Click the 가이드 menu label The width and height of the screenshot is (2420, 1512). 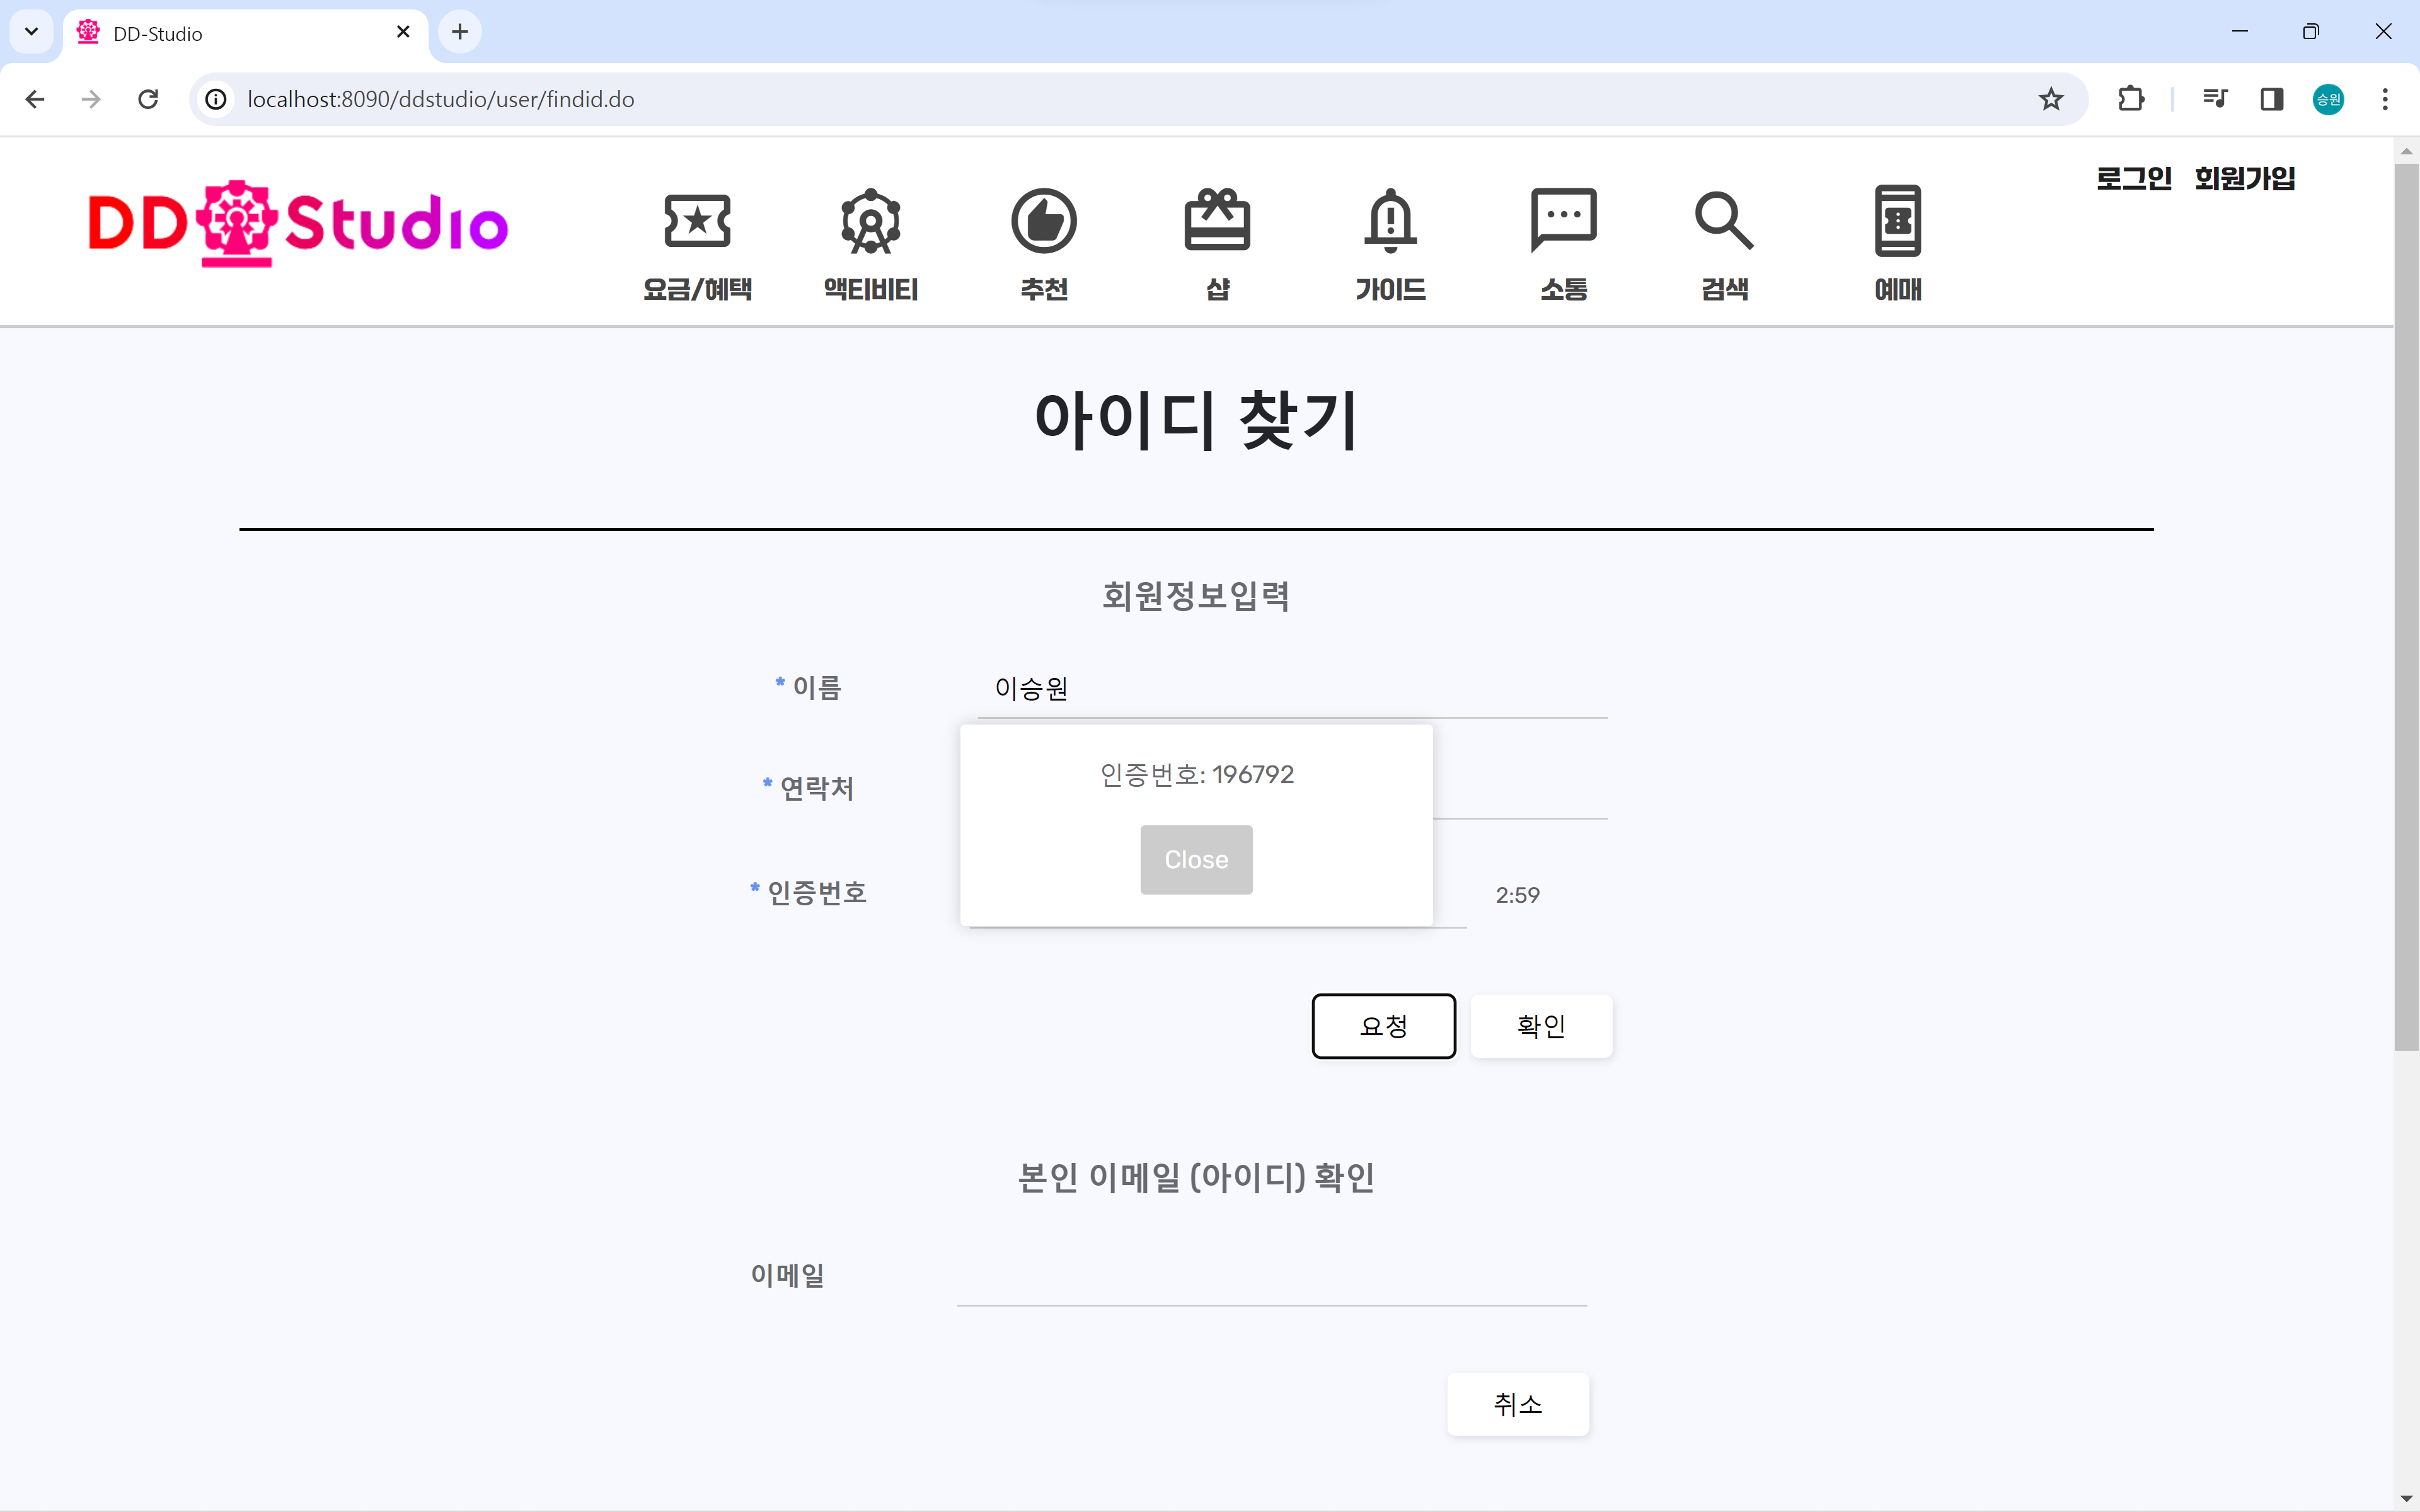coord(1390,289)
